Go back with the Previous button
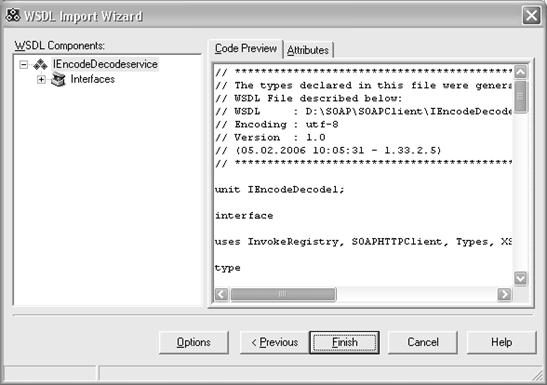547x385 pixels. 274,342
